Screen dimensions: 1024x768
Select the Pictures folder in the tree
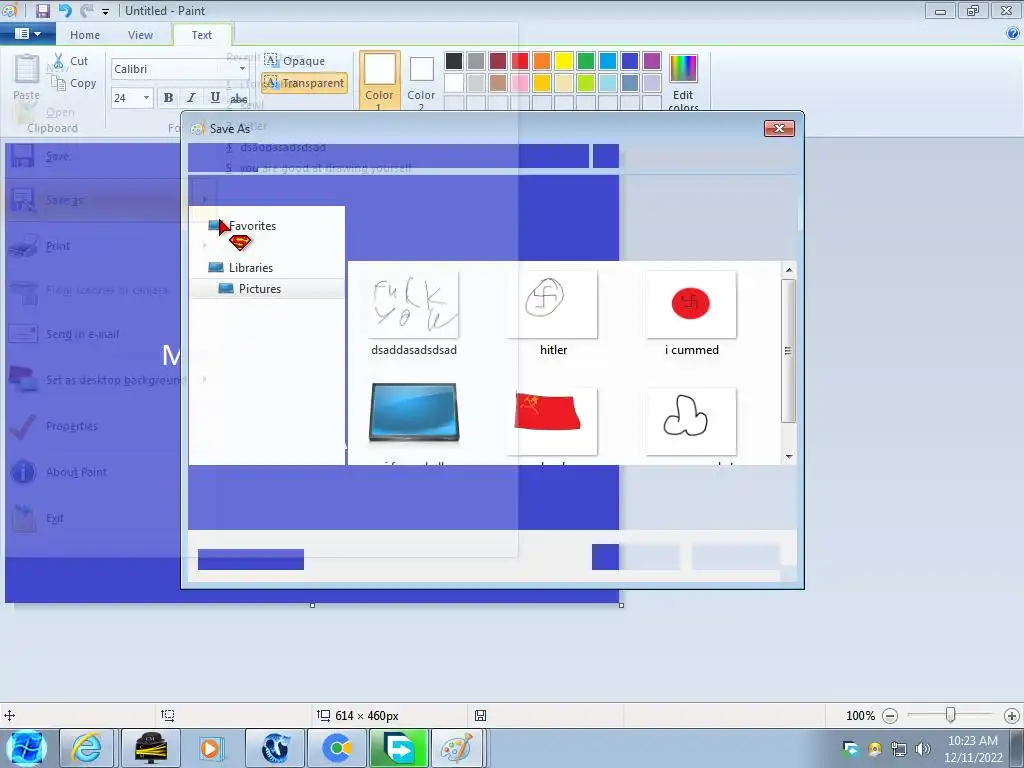(259, 289)
